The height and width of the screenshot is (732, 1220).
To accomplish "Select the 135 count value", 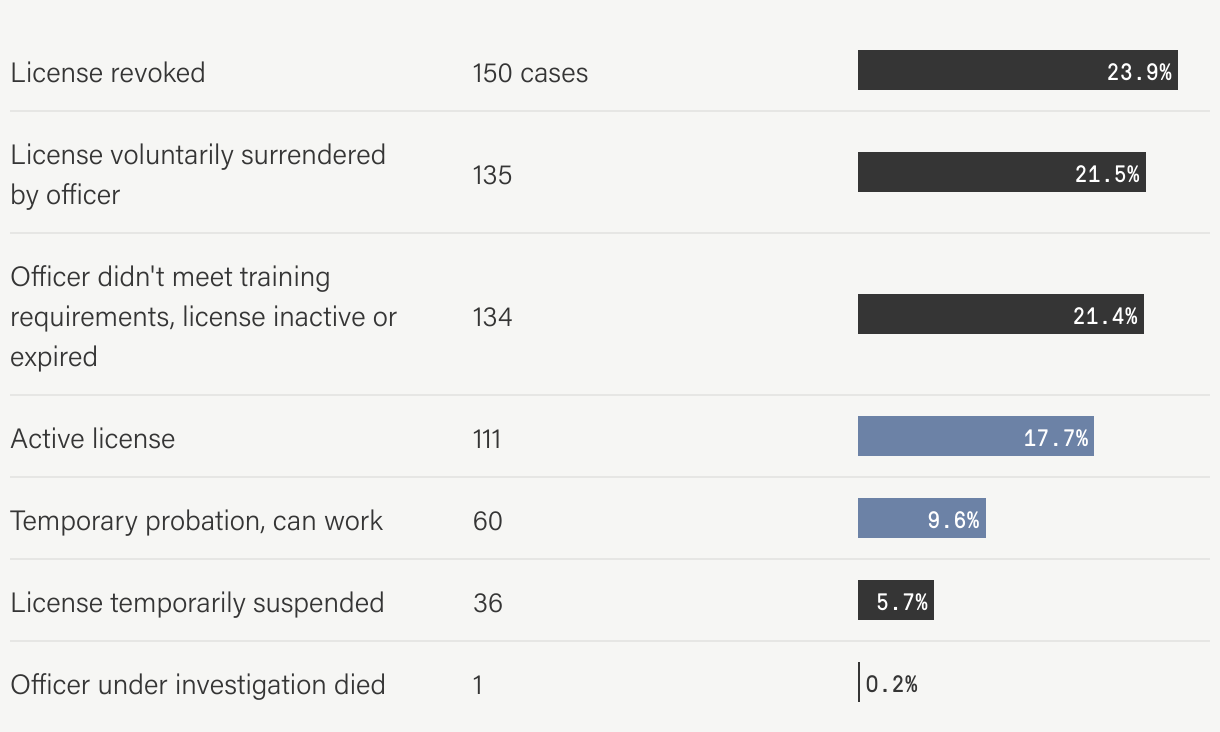I will 492,175.
